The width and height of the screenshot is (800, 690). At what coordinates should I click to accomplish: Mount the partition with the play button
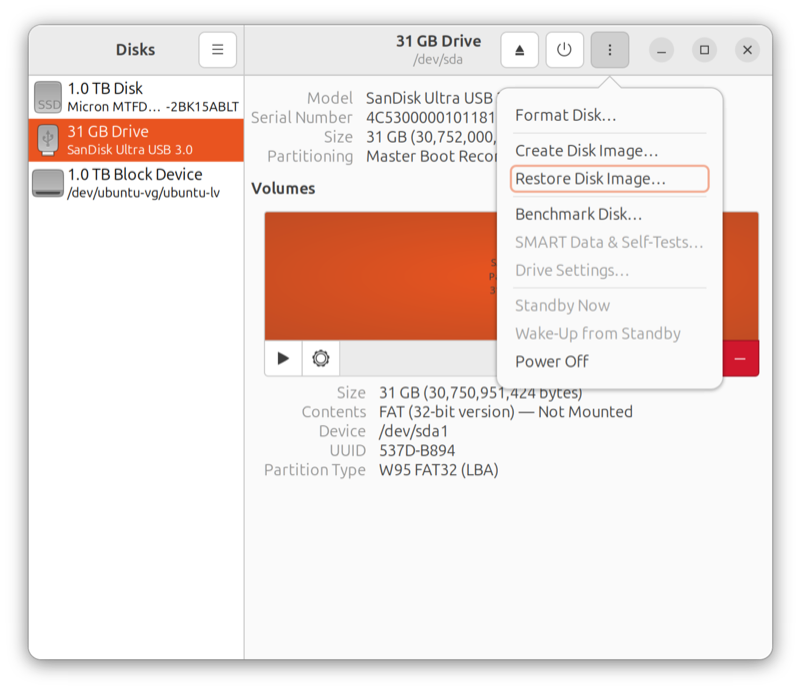(283, 357)
